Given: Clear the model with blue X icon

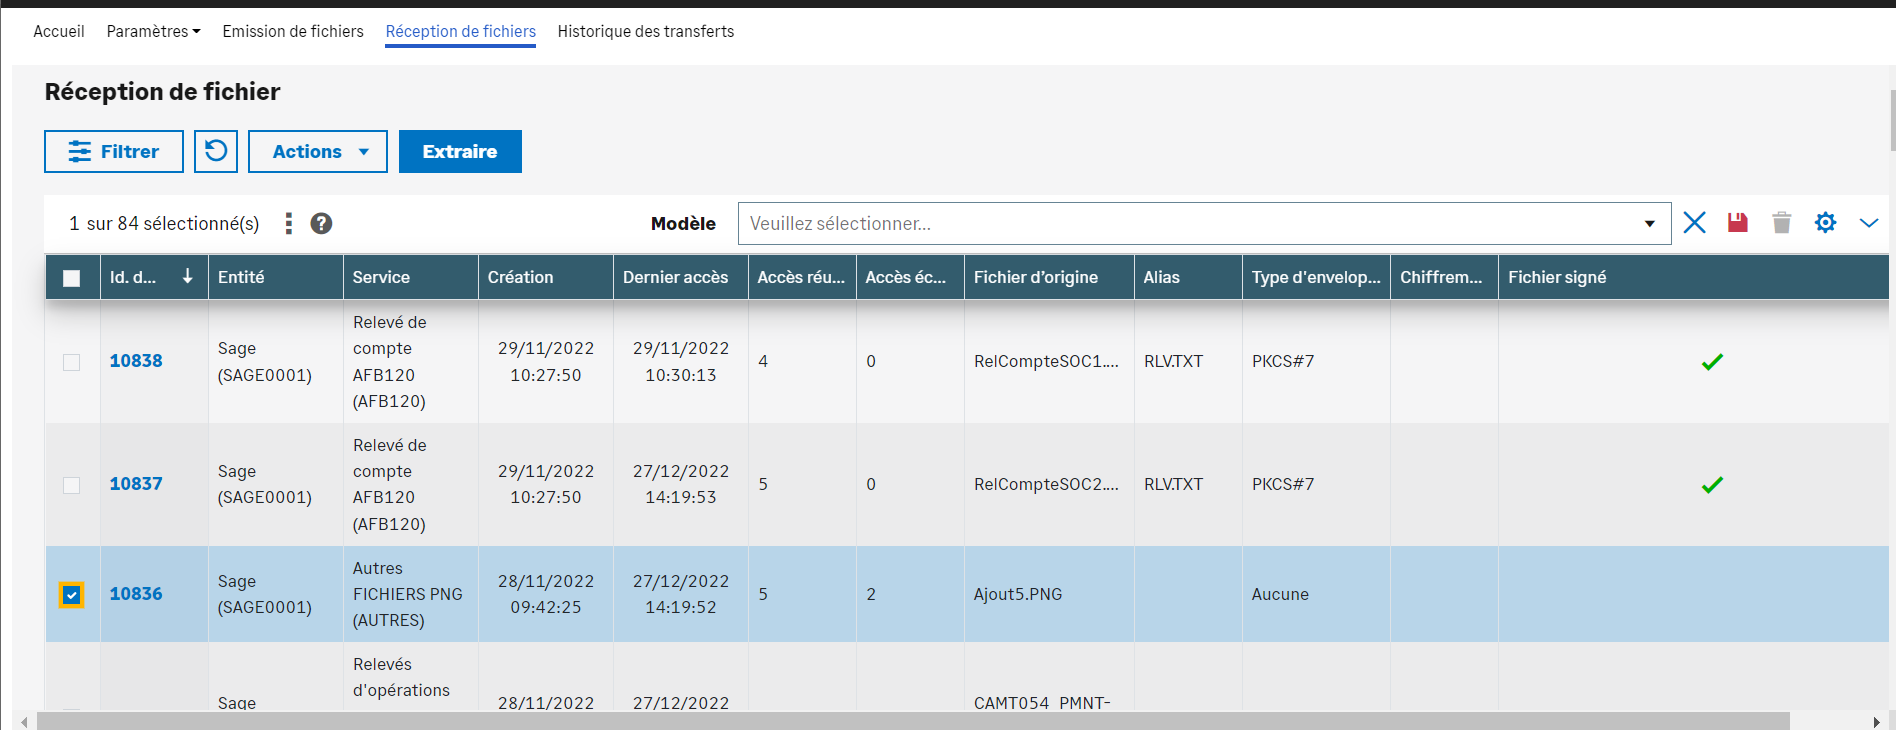Looking at the screenshot, I should 1694,223.
